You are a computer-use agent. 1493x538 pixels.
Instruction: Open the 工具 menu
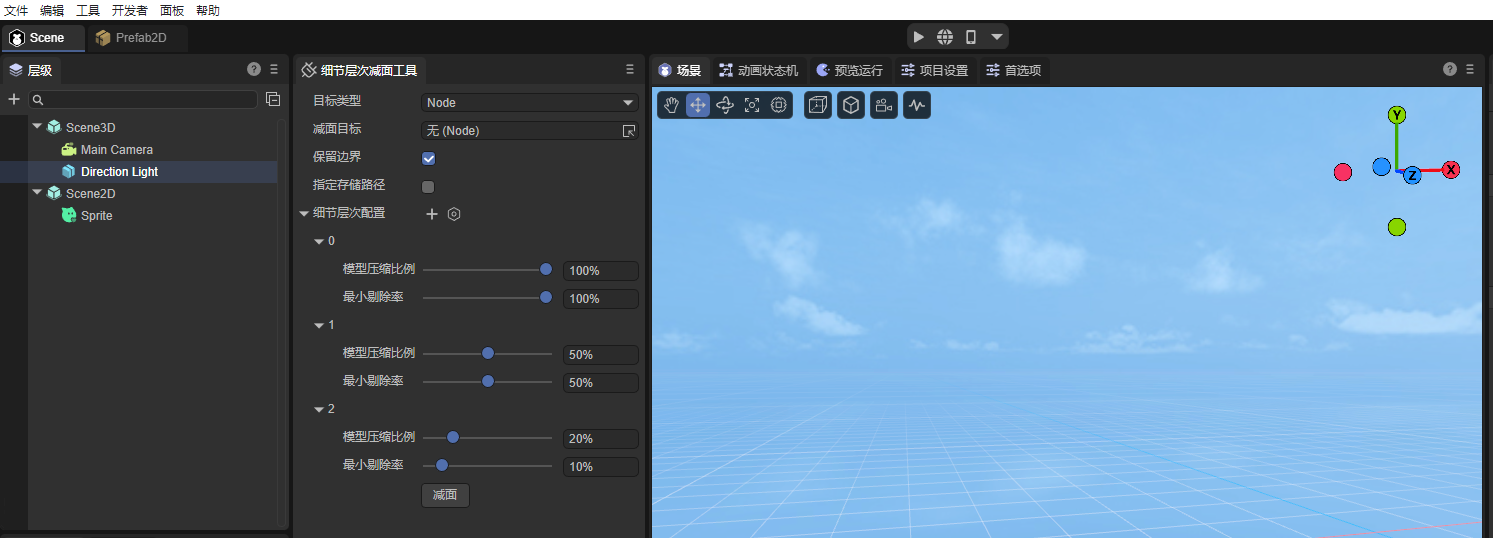(x=88, y=10)
